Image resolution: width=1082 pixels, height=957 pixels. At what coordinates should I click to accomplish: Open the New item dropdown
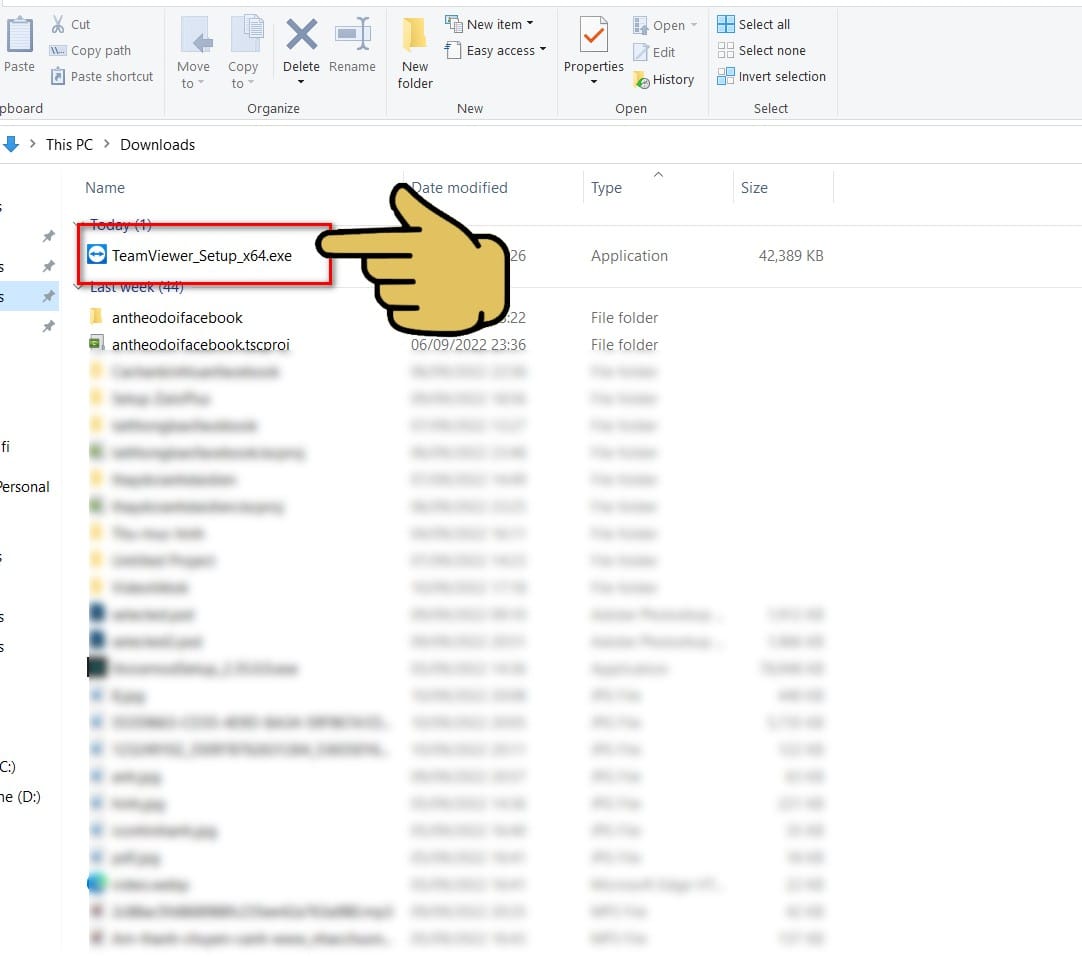point(489,24)
